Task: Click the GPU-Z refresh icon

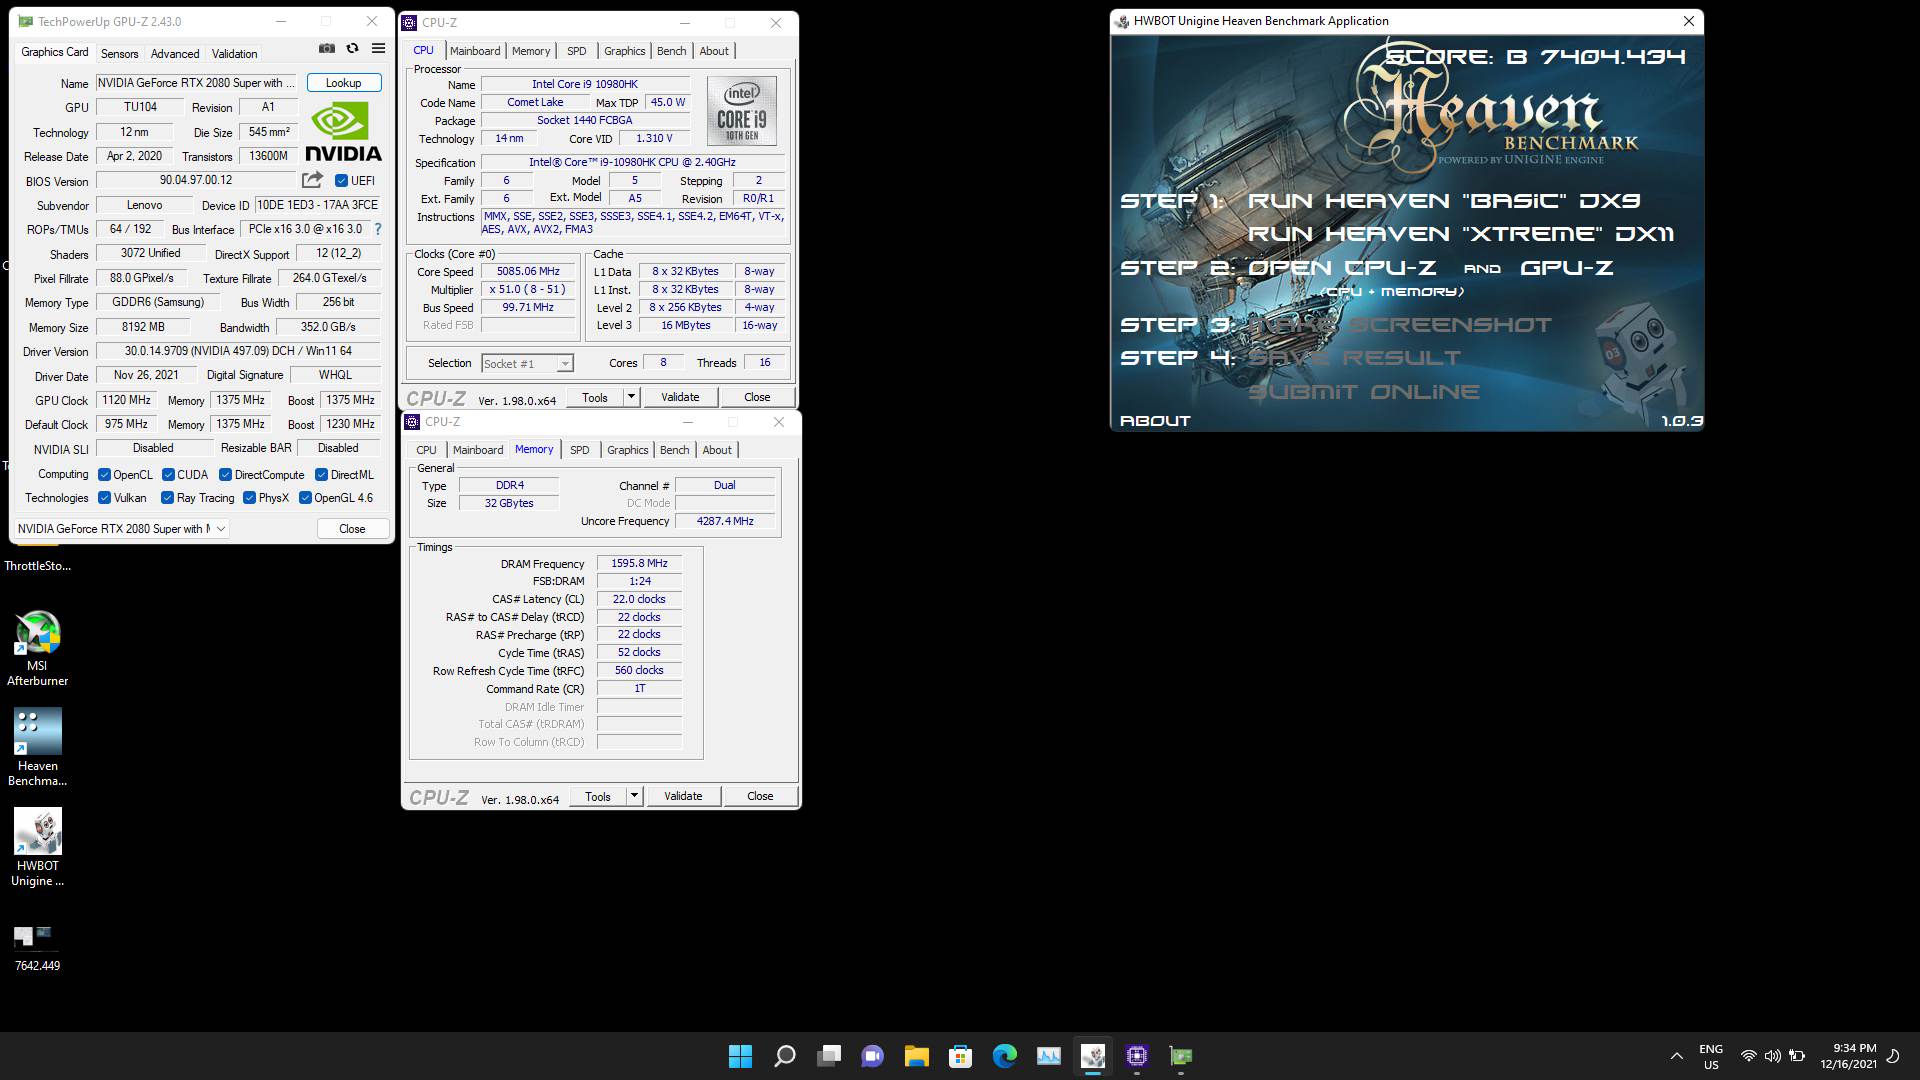Action: pos(352,49)
